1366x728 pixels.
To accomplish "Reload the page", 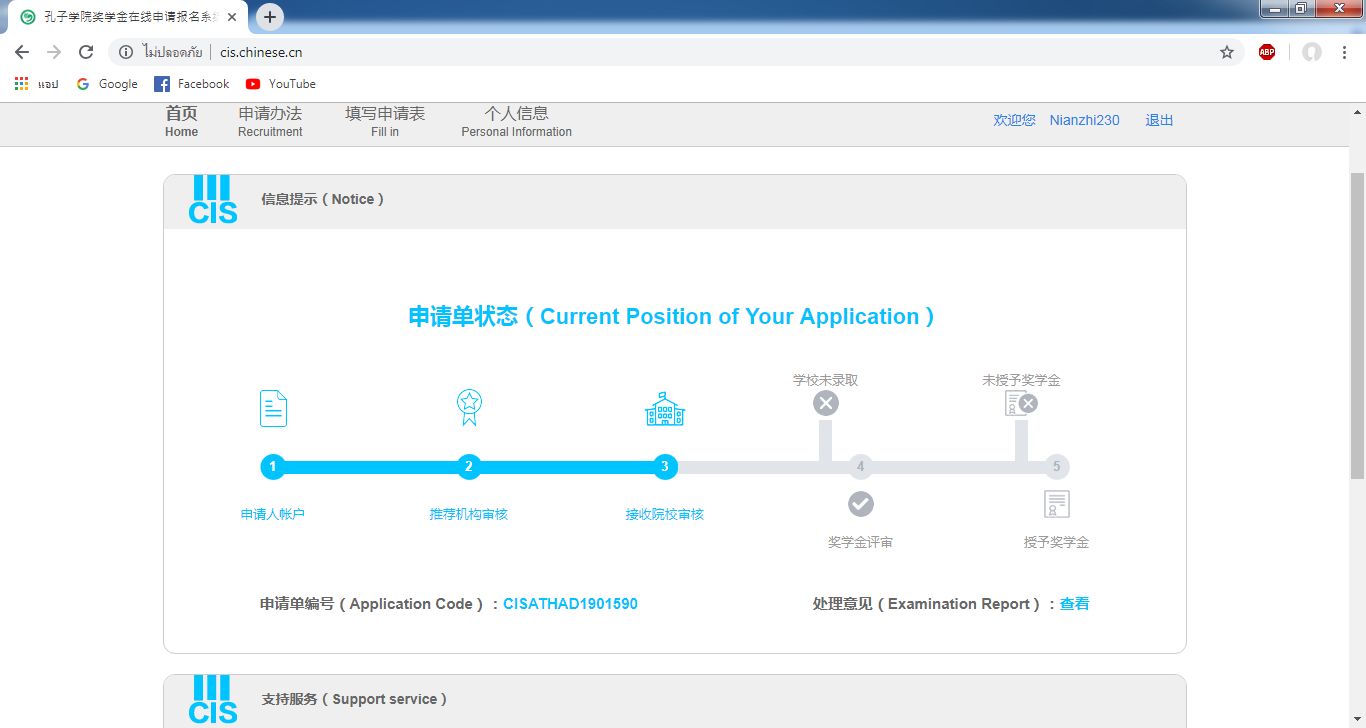I will [x=86, y=52].
